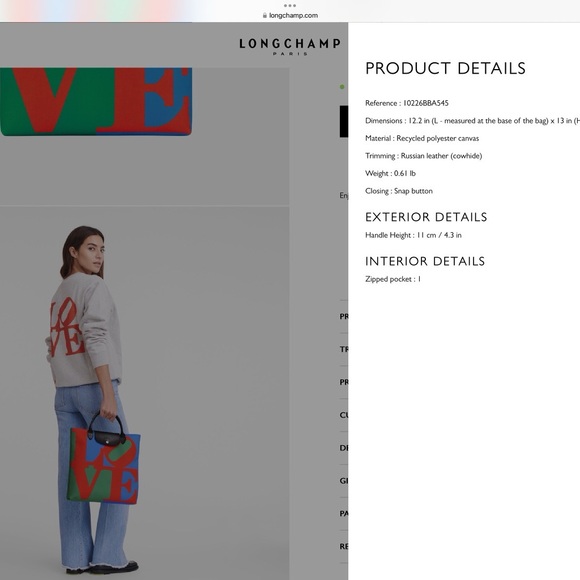Open the green LOVE pouch product image

coord(96,101)
